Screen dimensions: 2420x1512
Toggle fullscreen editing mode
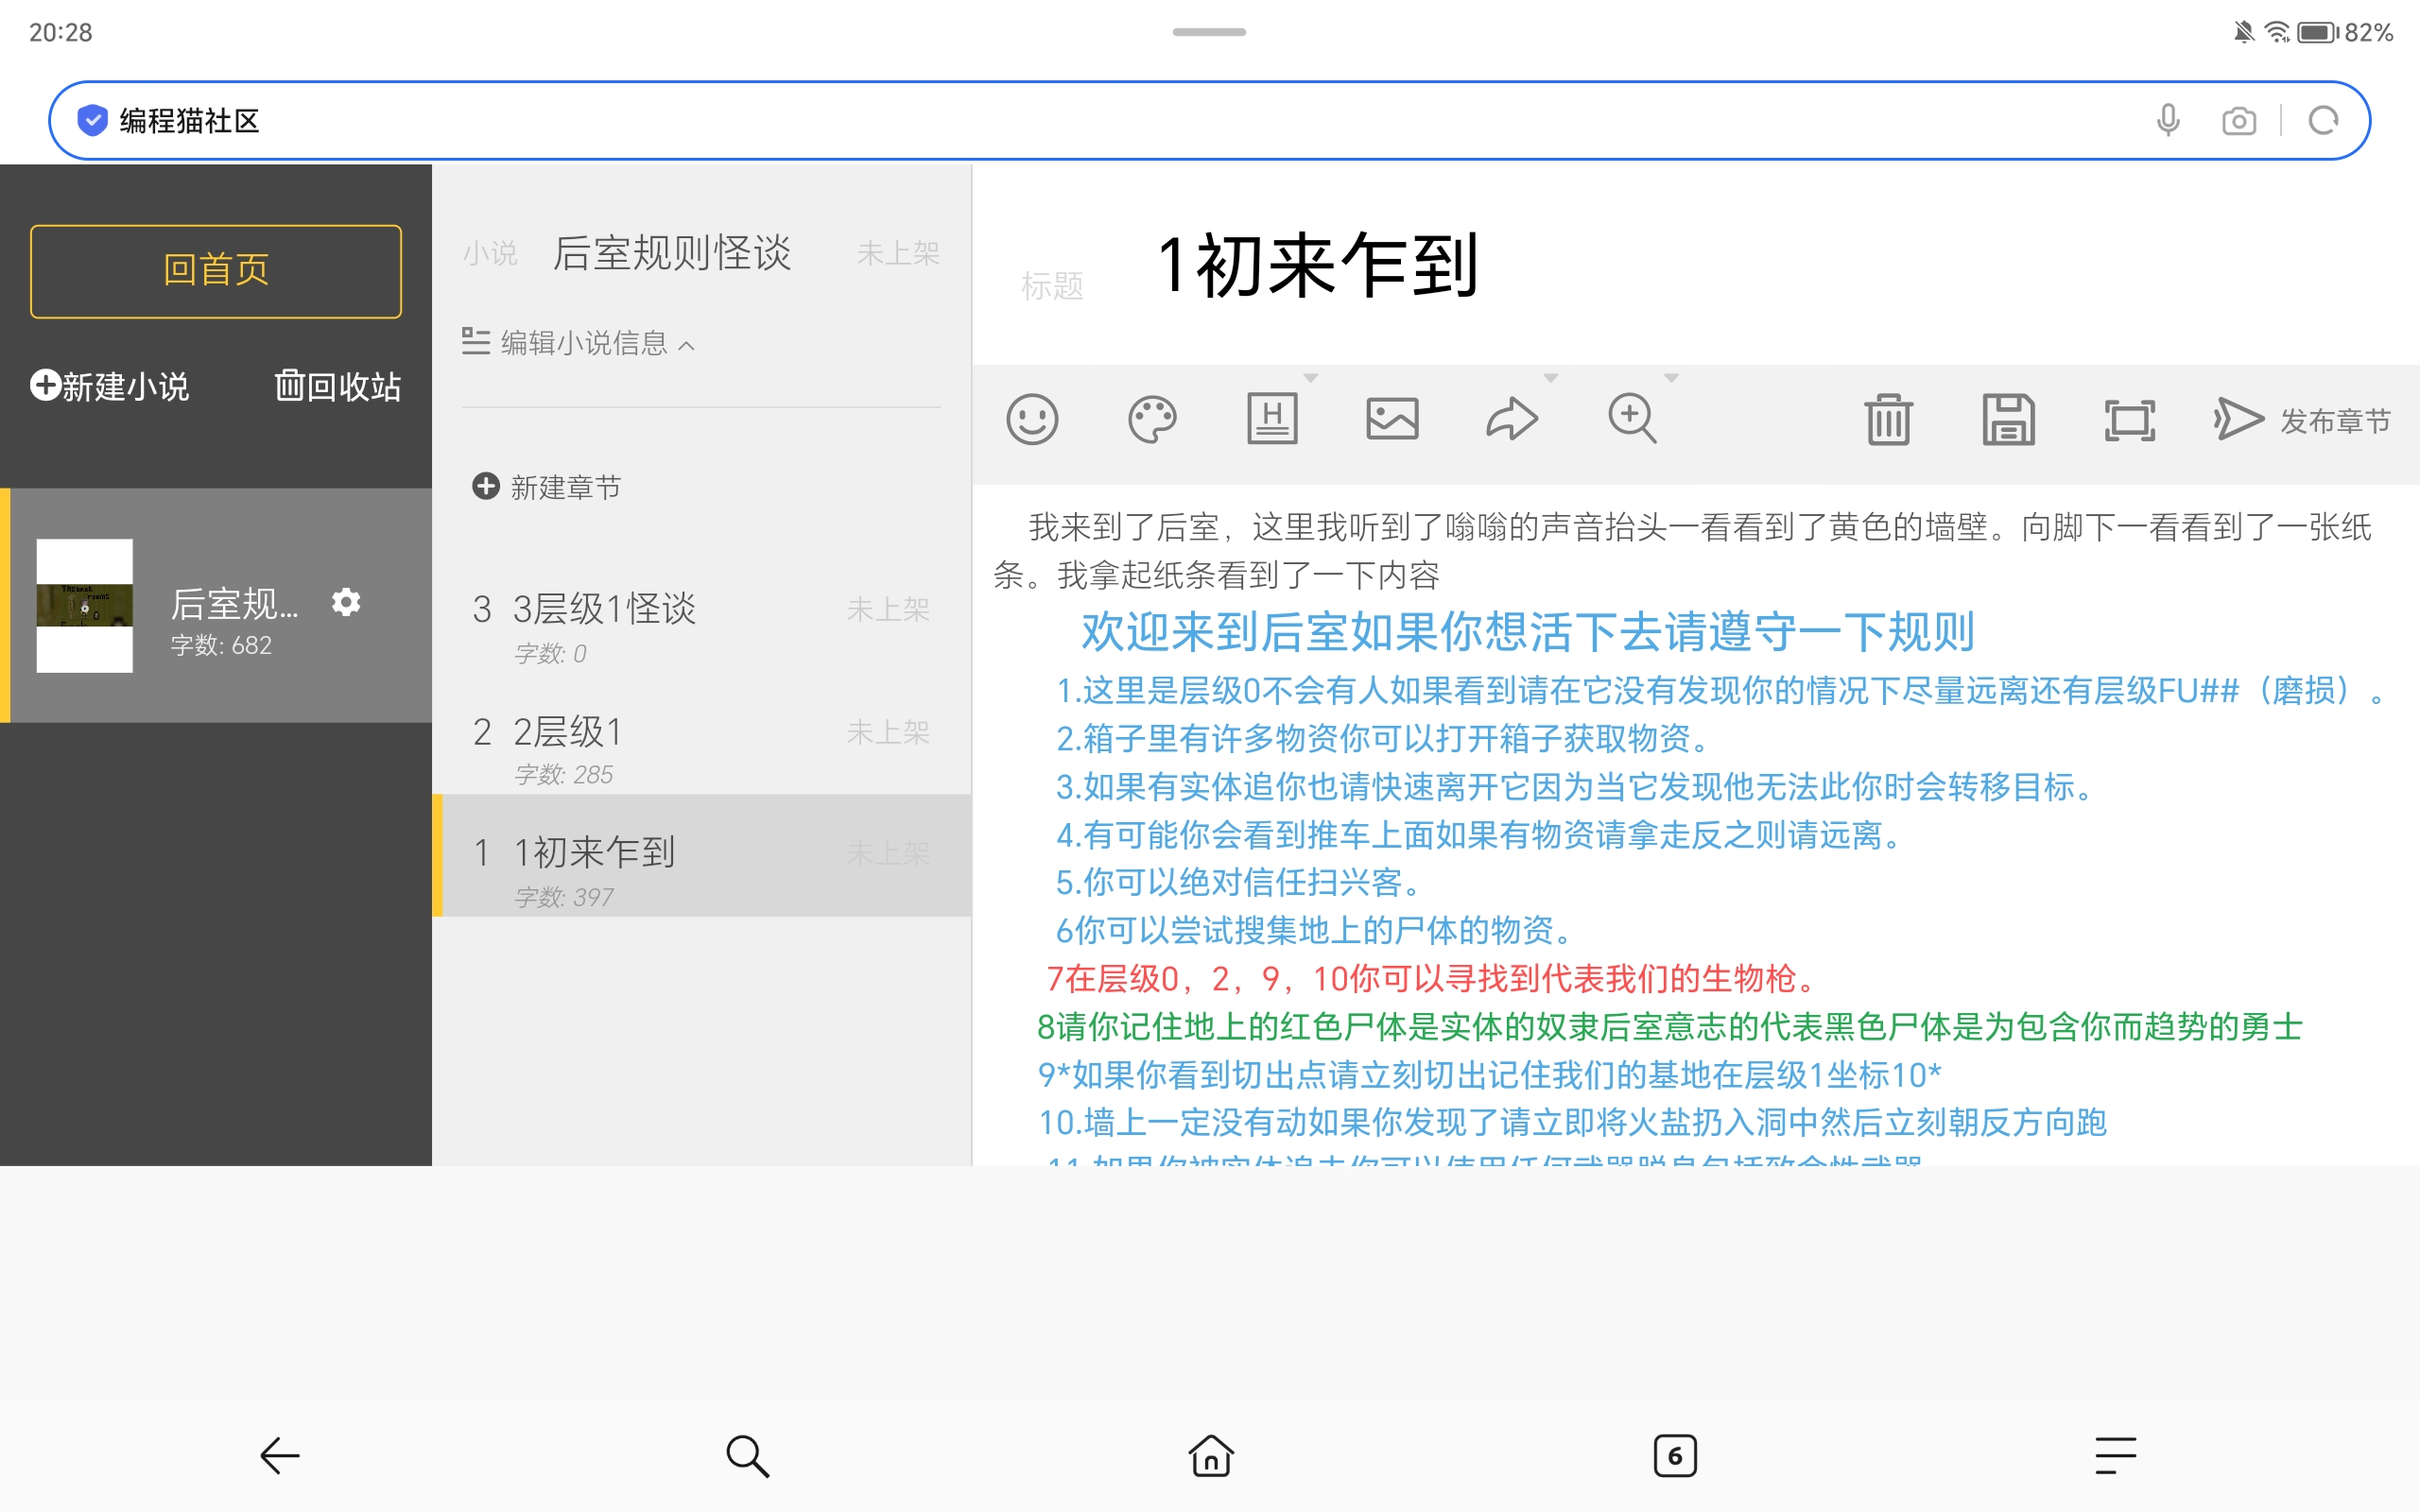point(2129,420)
